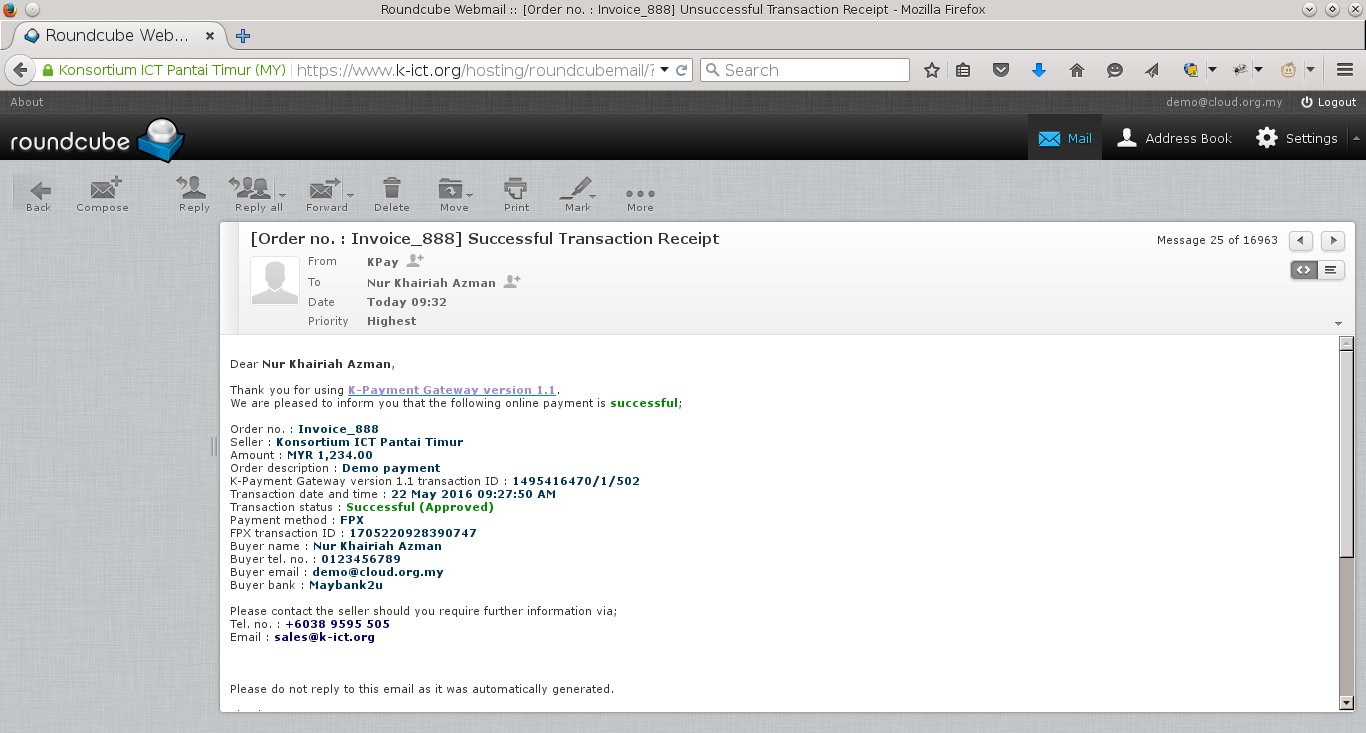Click the monkey extension icon
The width and height of the screenshot is (1366, 733).
[x=1289, y=70]
